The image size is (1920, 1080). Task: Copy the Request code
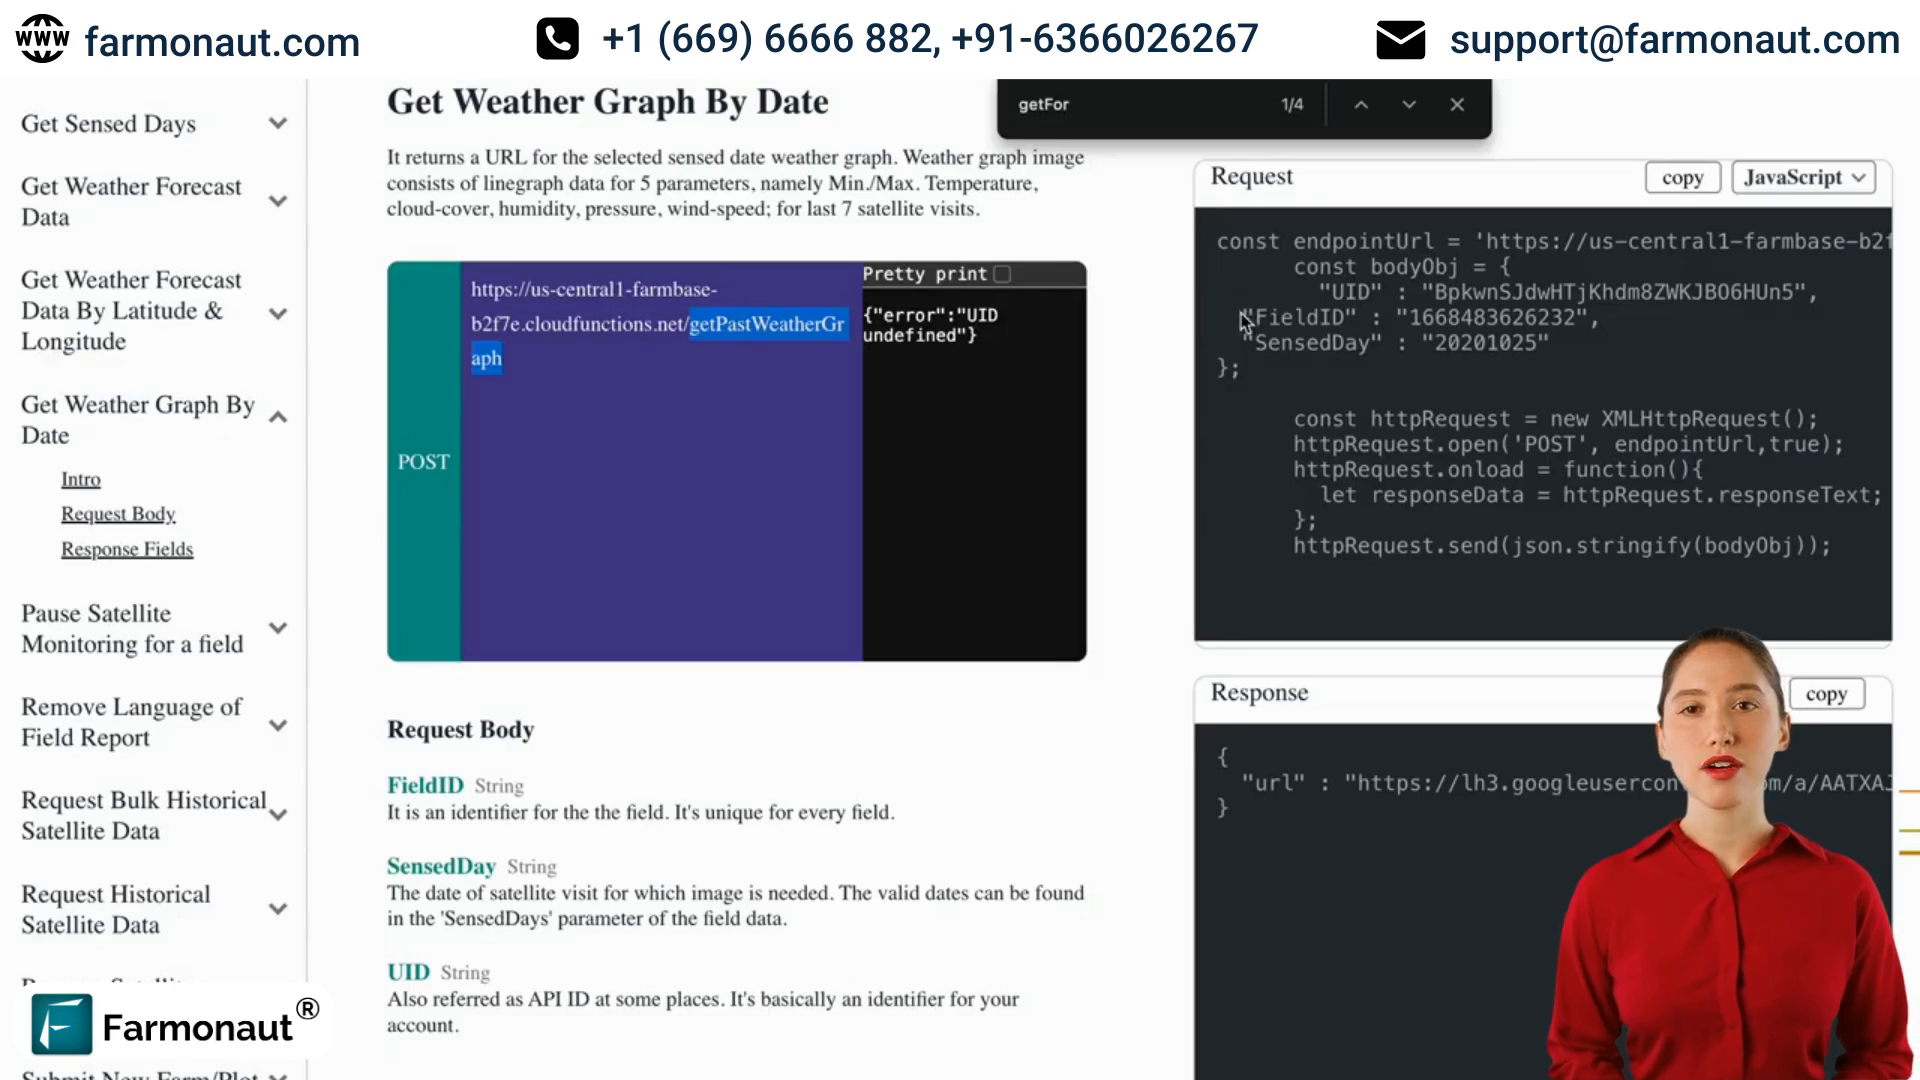point(1682,178)
